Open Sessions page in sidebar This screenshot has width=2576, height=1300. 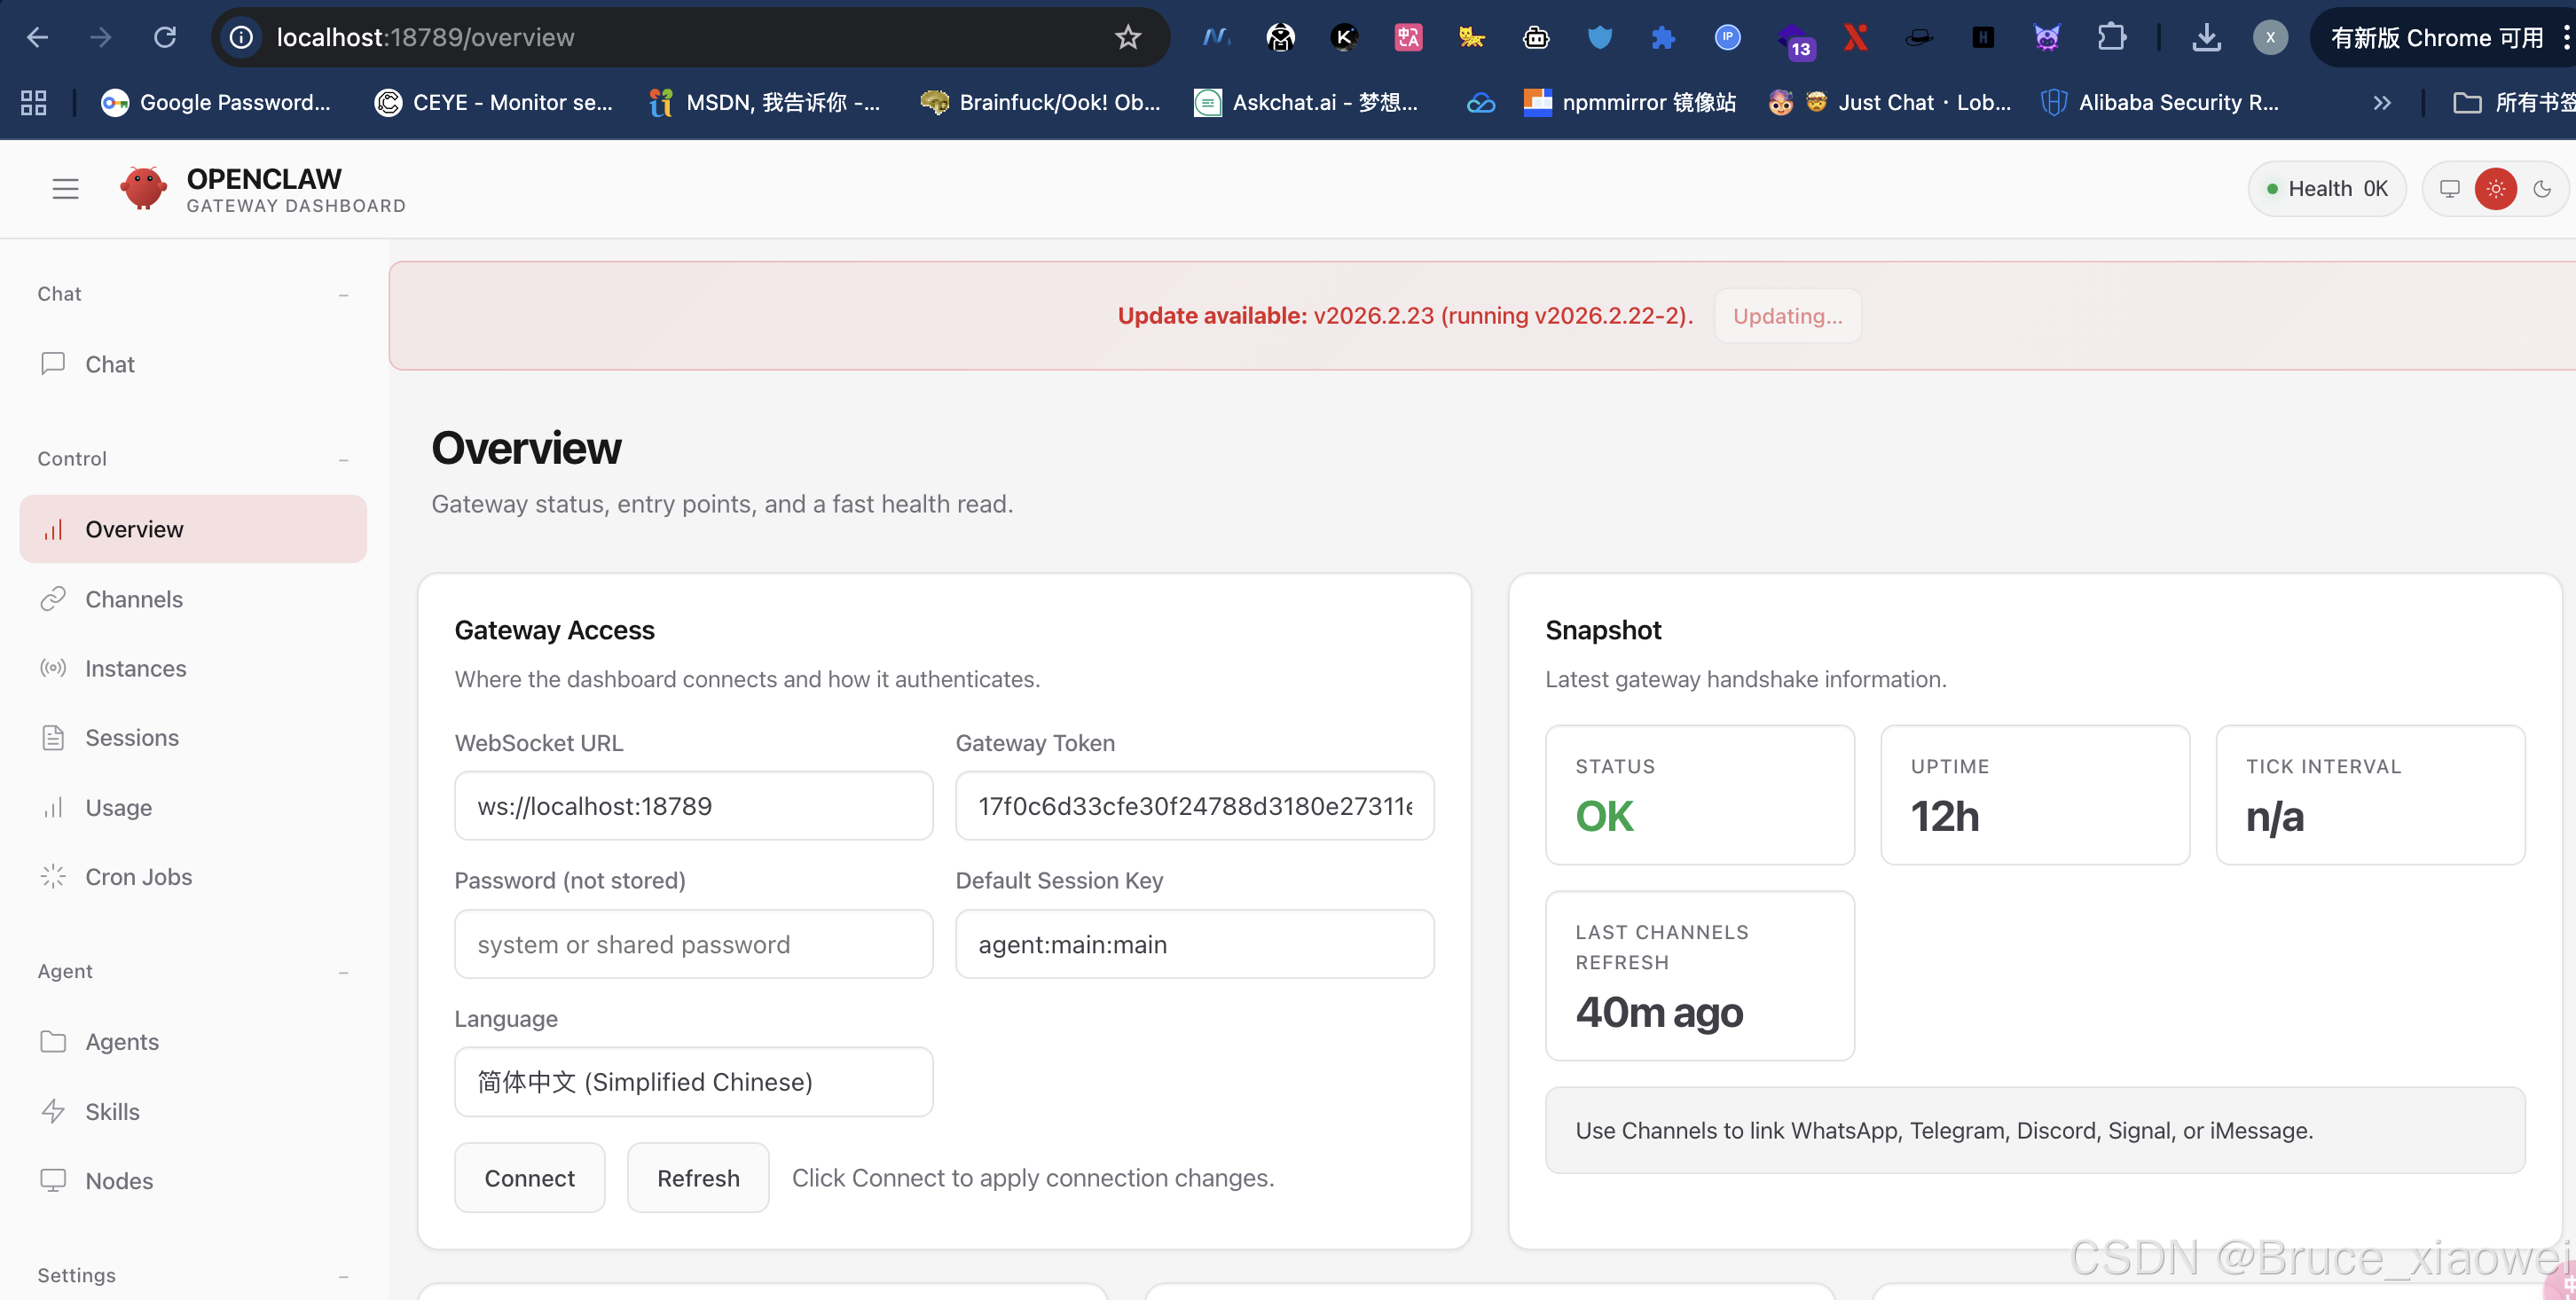pyautogui.click(x=131, y=737)
